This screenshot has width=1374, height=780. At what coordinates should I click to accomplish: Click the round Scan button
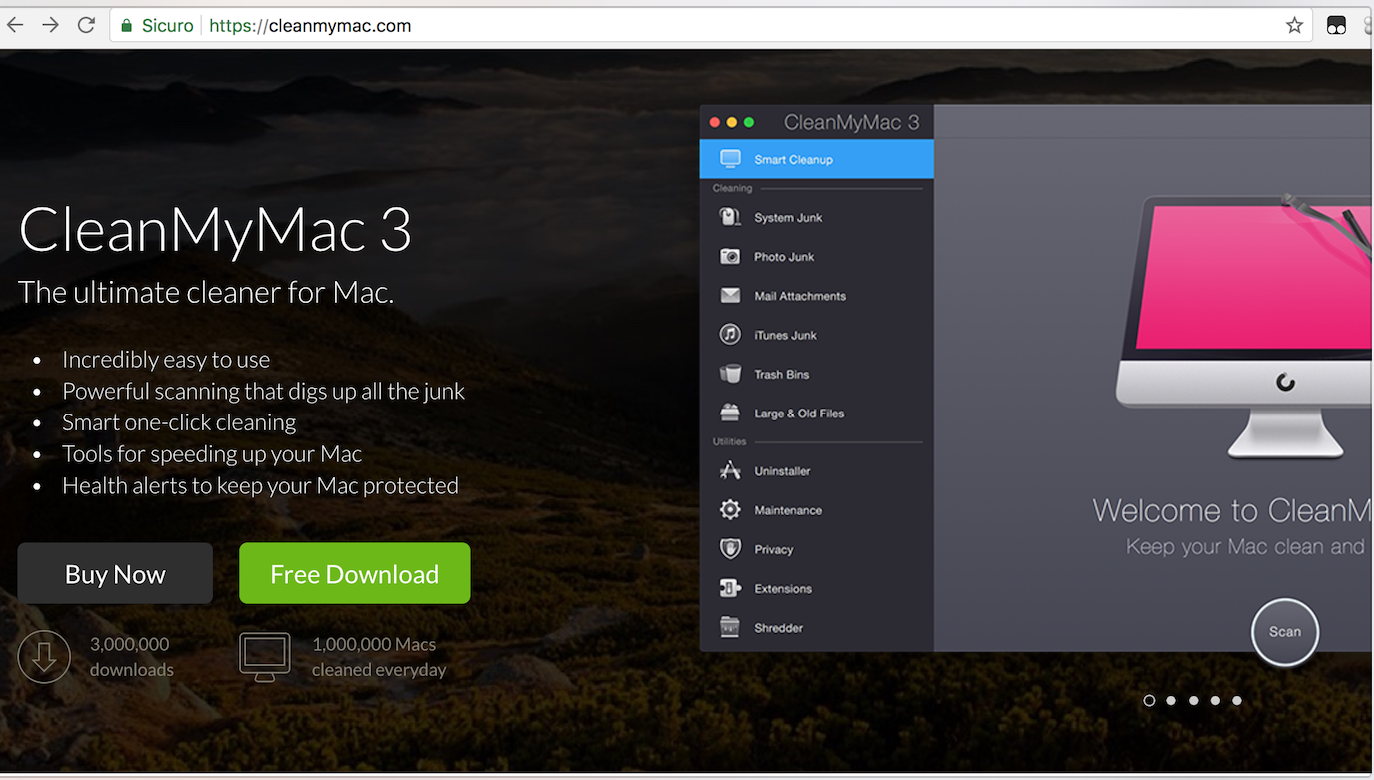click(1285, 632)
